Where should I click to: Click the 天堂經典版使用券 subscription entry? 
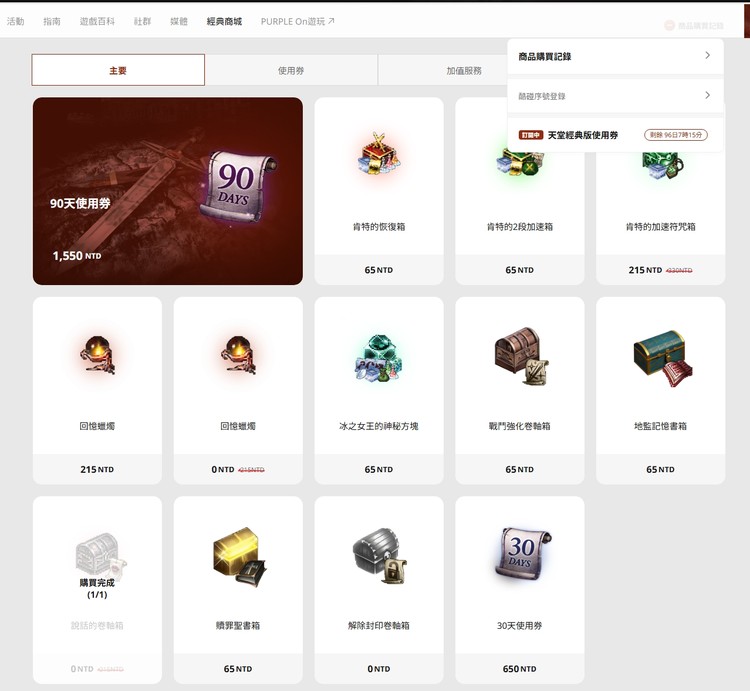point(616,135)
